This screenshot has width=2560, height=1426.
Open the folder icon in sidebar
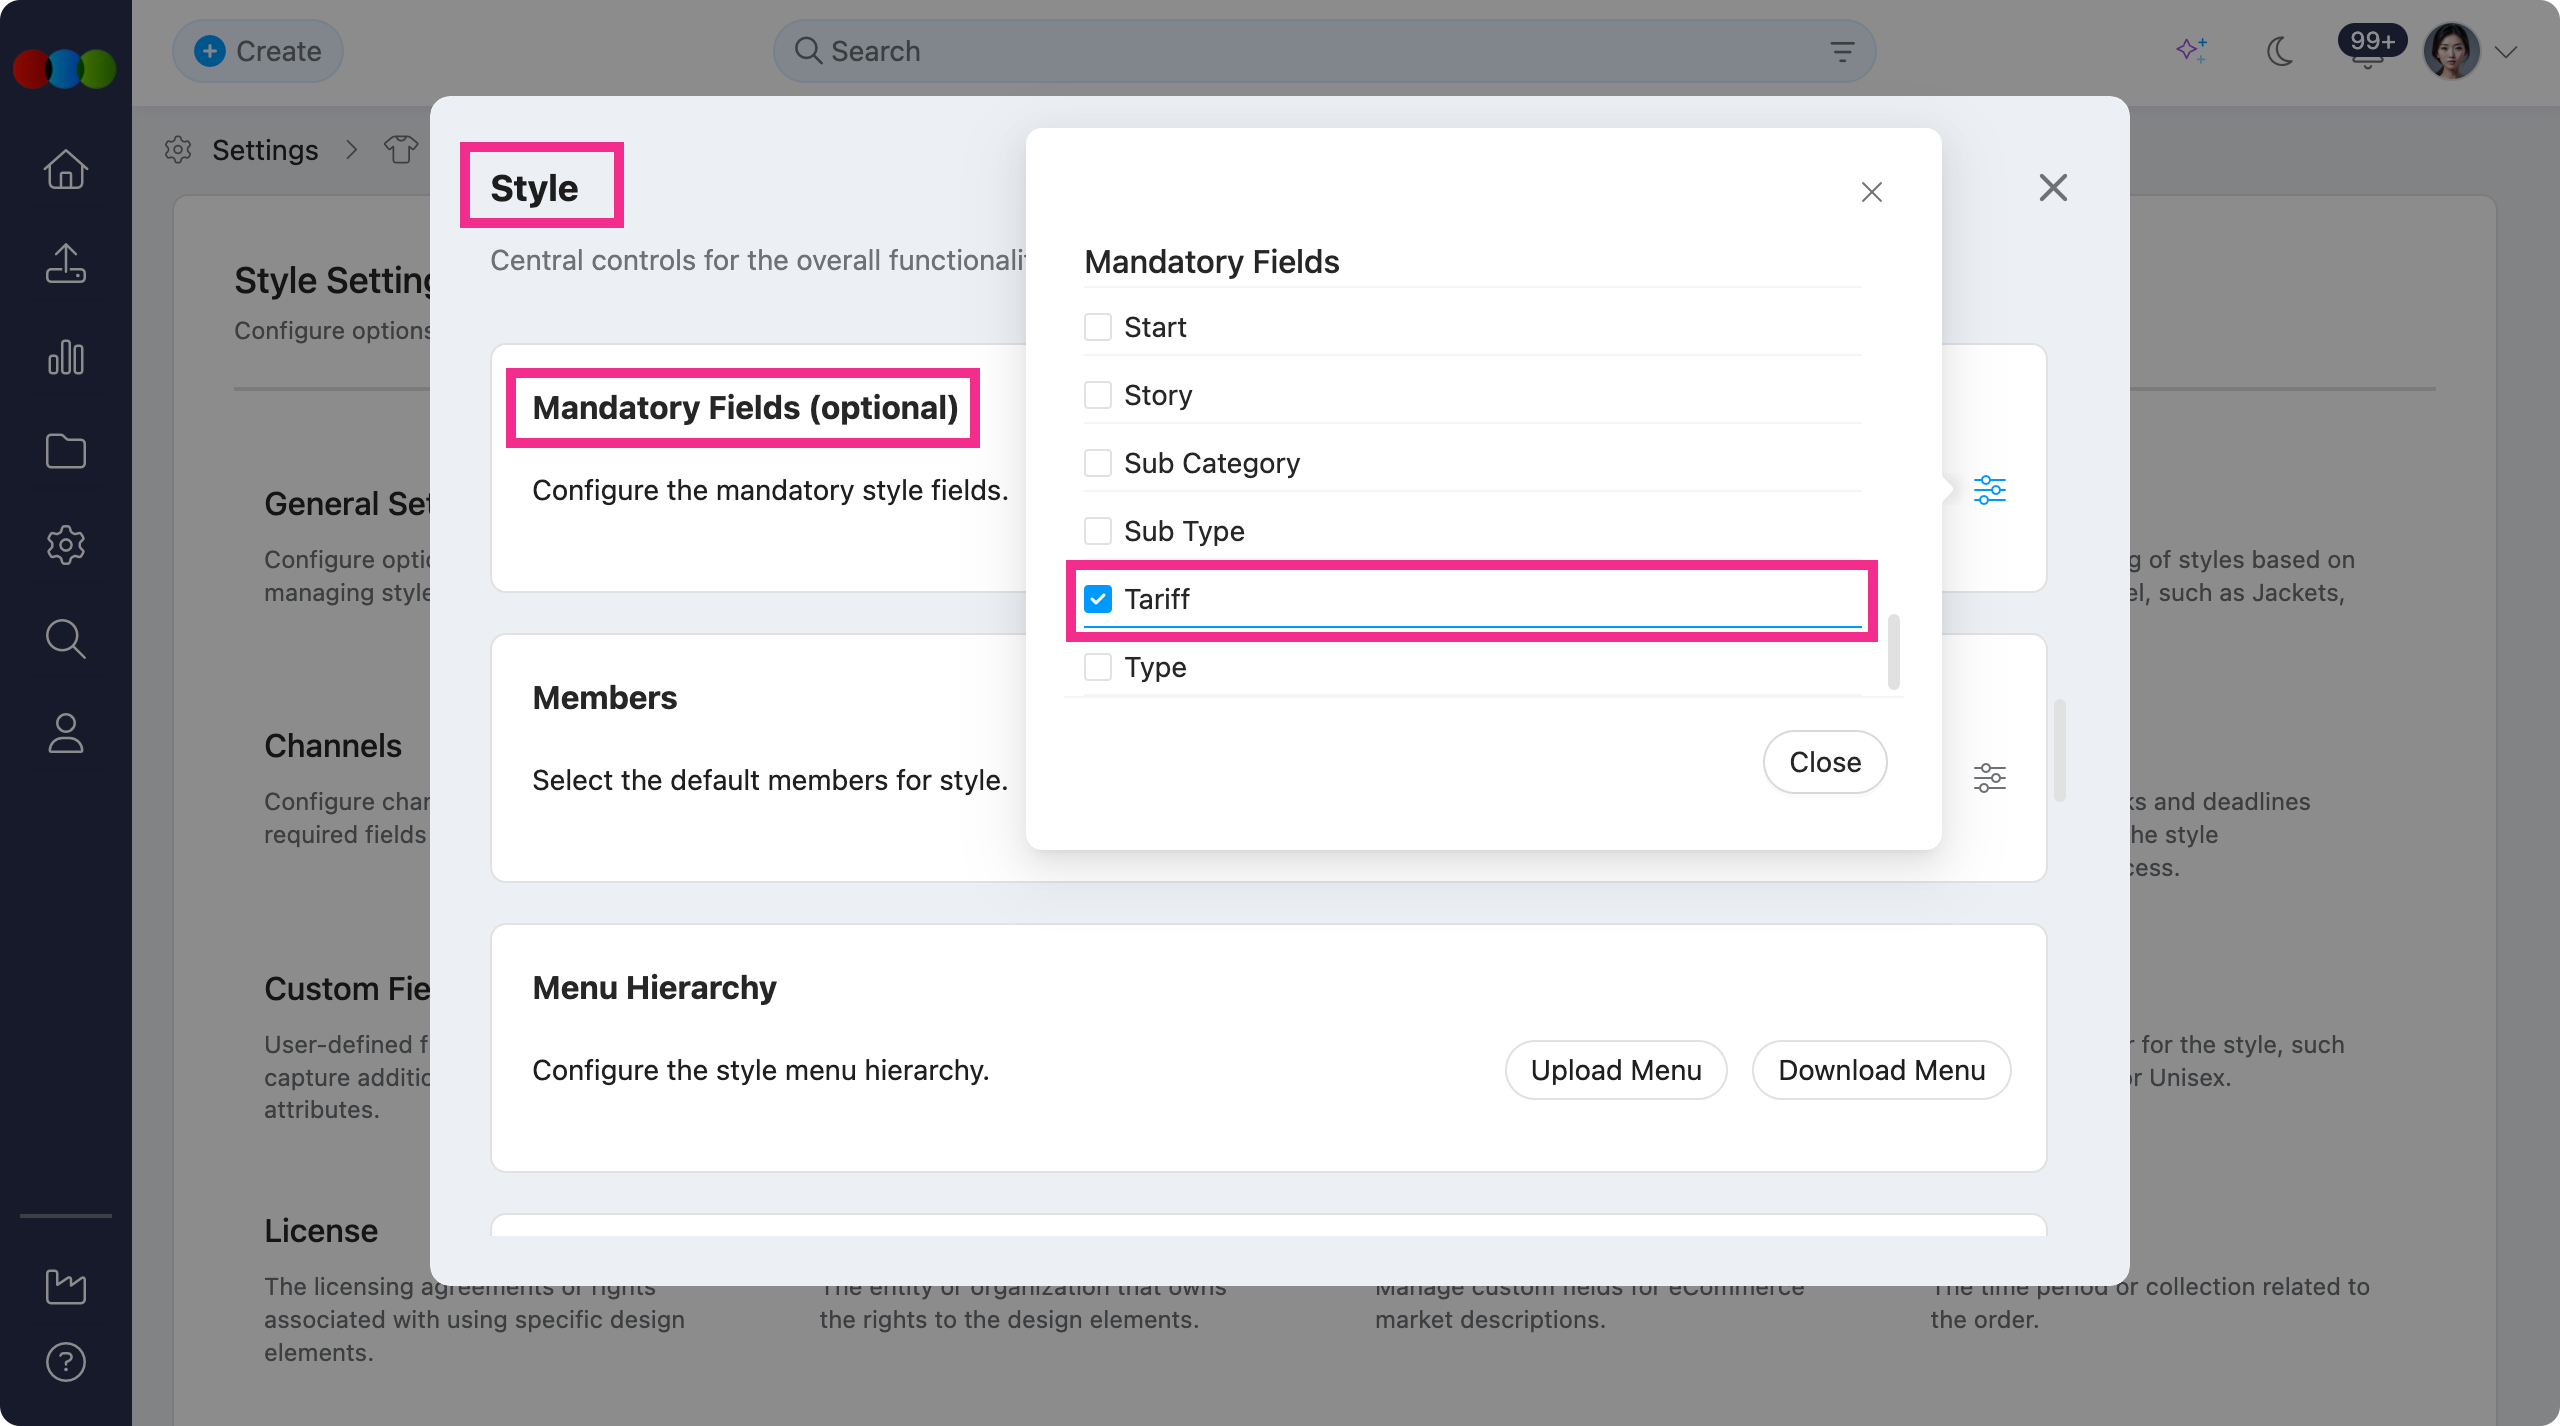click(x=66, y=451)
